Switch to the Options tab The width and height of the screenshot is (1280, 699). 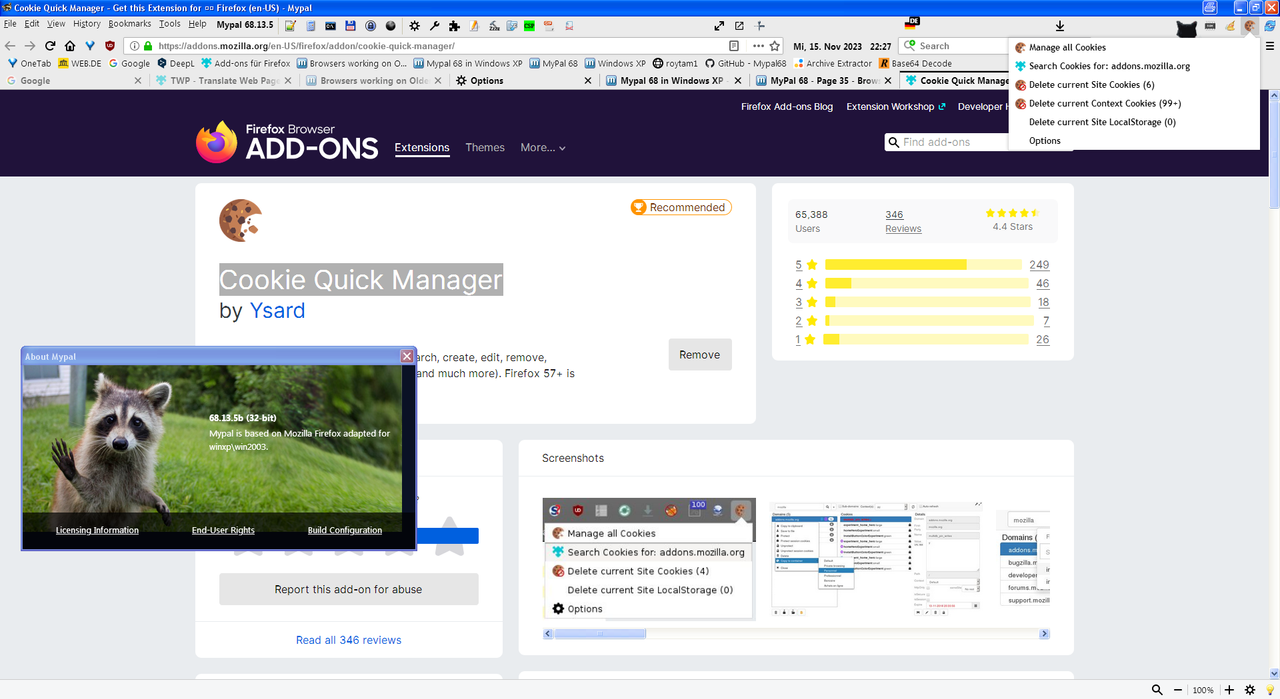(524, 81)
